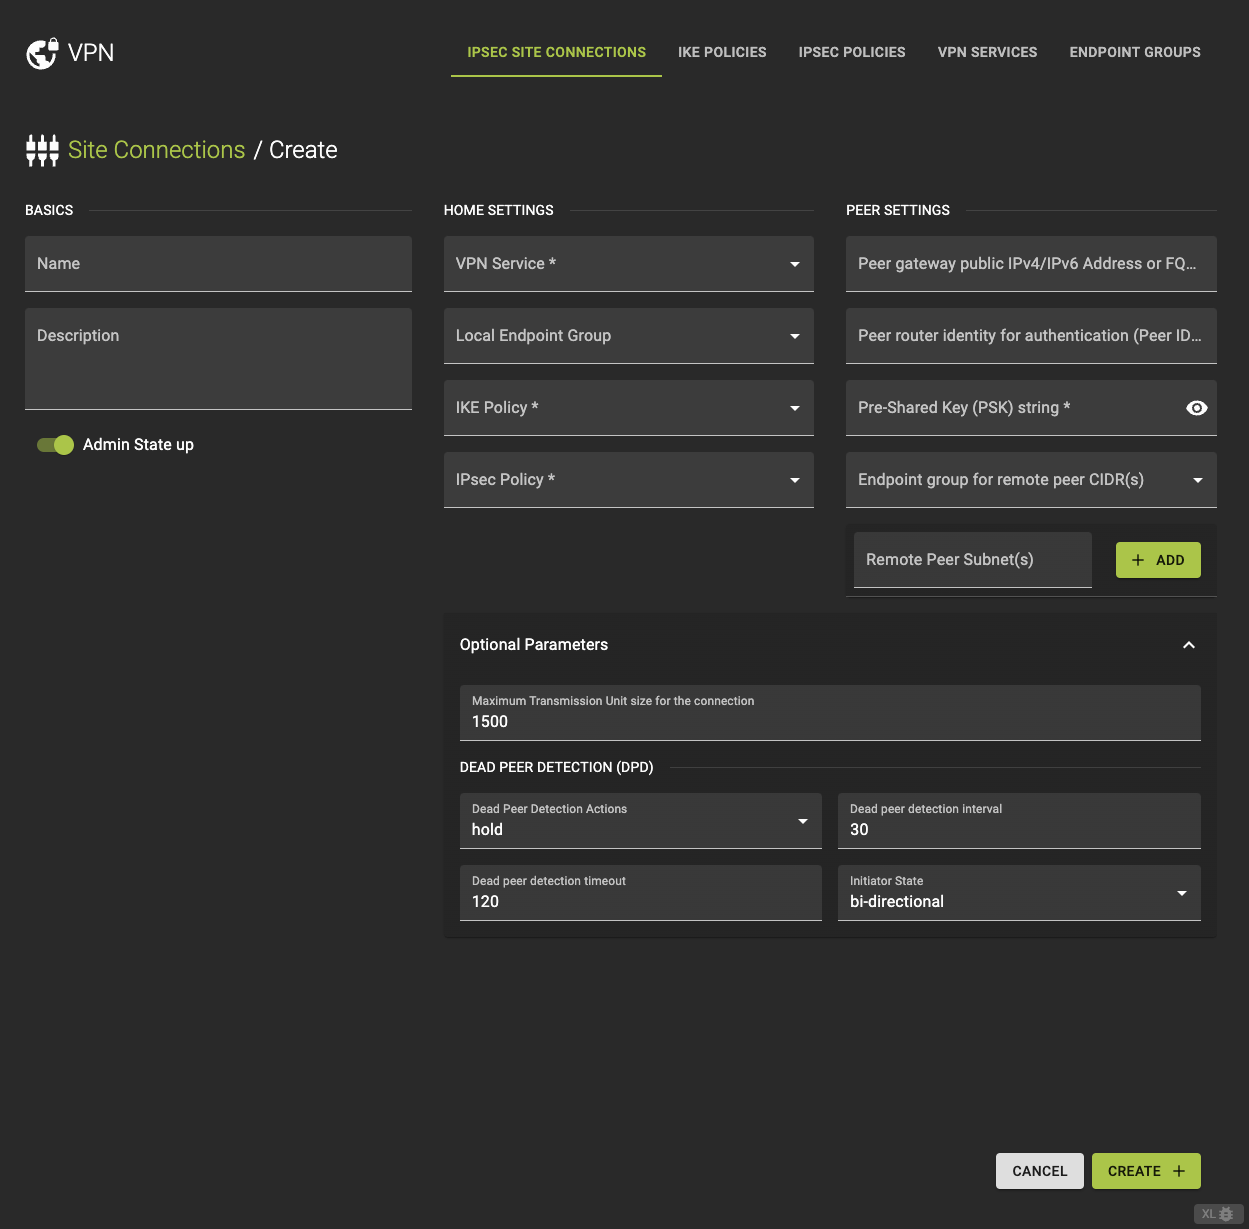Follow the Site Connections breadcrumb link
The height and width of the screenshot is (1229, 1249).
(157, 150)
